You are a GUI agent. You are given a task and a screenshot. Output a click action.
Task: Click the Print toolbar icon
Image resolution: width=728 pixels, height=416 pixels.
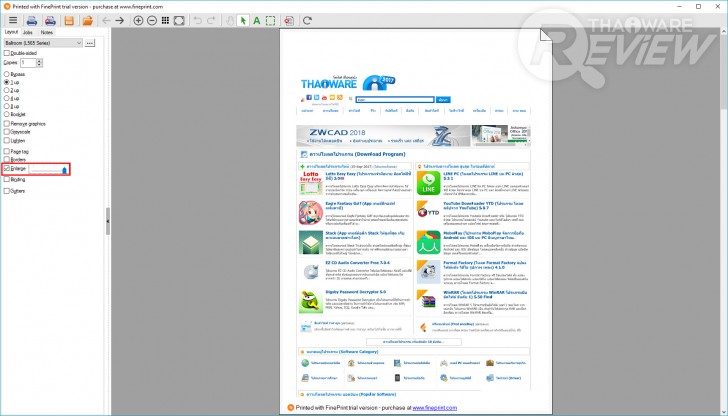pyautogui.click(x=32, y=20)
